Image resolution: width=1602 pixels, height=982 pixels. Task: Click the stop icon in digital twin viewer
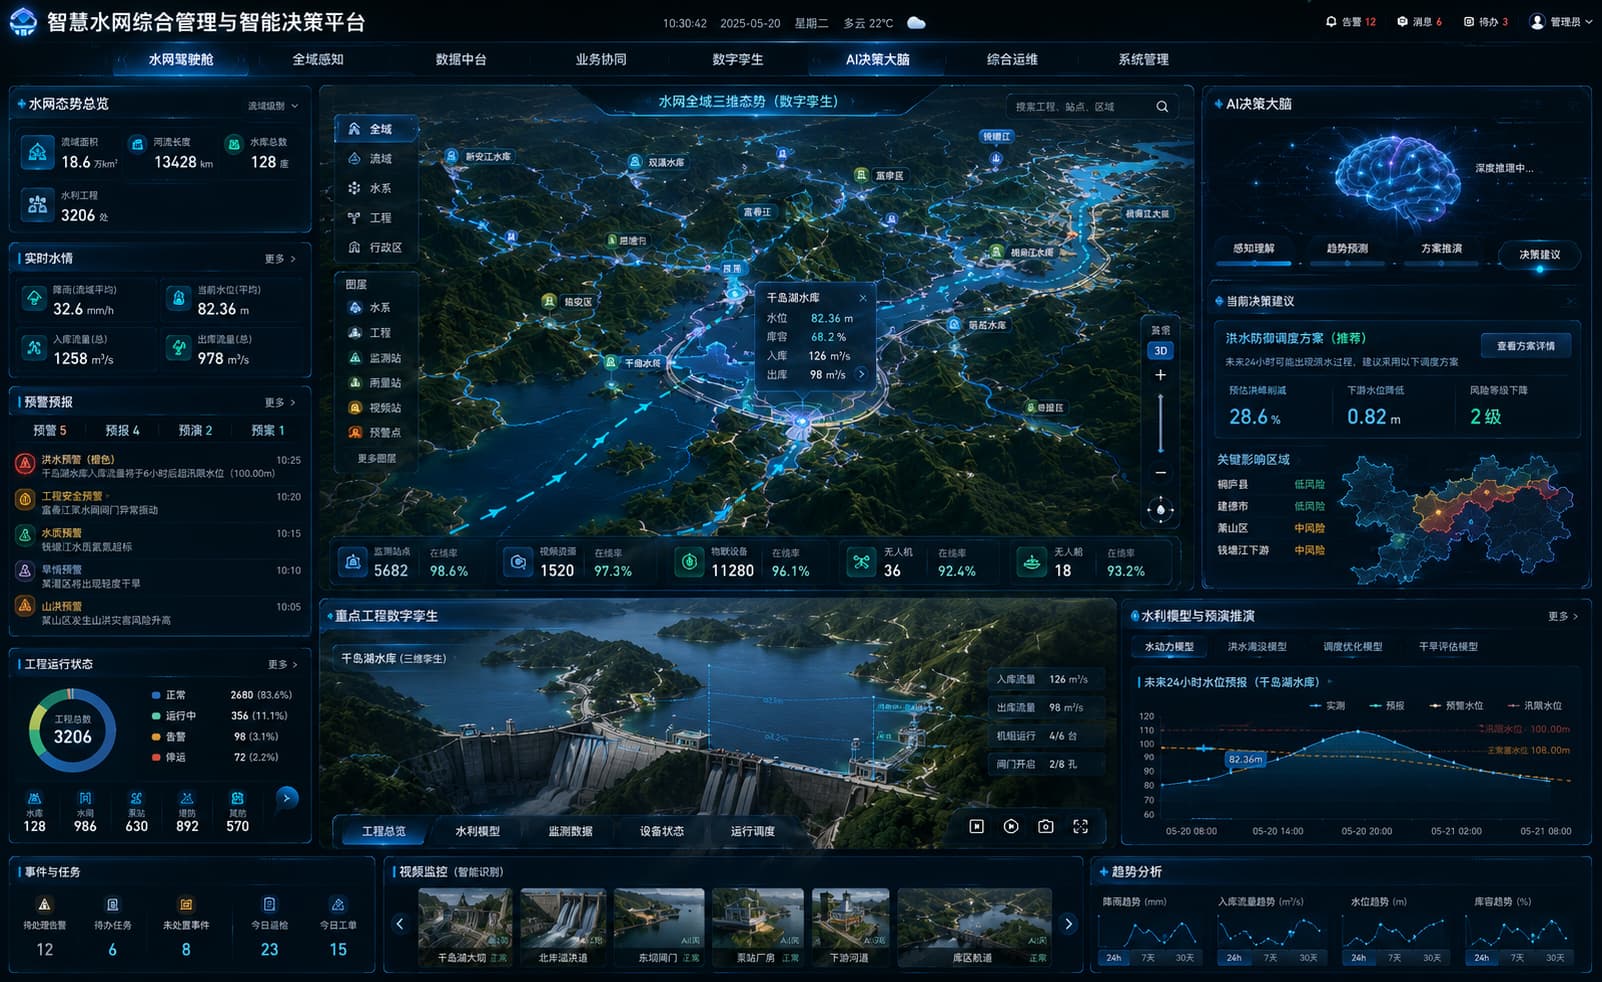tap(977, 827)
